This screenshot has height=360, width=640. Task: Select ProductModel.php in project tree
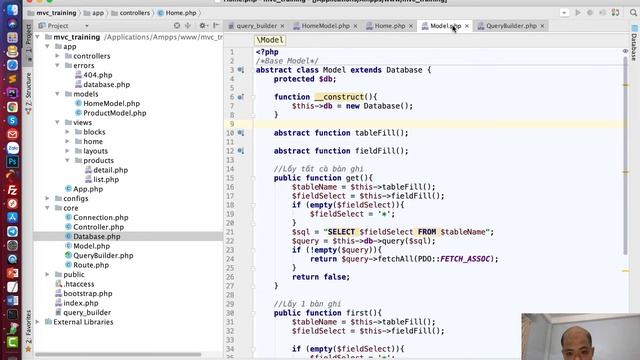pos(115,113)
